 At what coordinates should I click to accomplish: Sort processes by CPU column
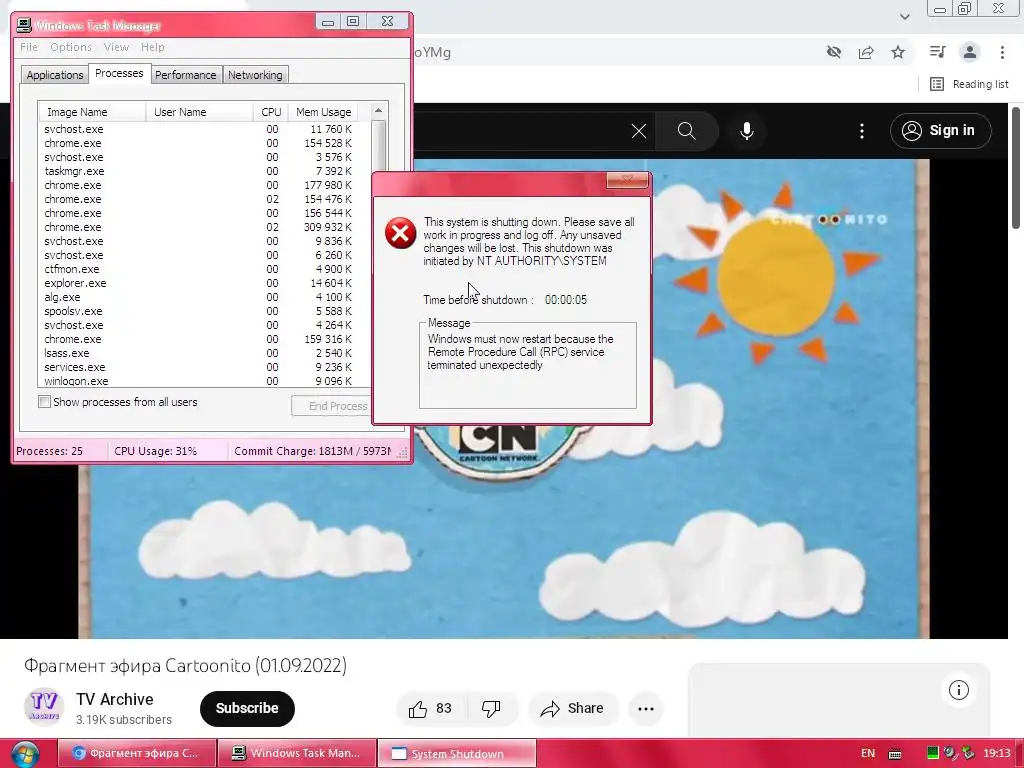271,112
